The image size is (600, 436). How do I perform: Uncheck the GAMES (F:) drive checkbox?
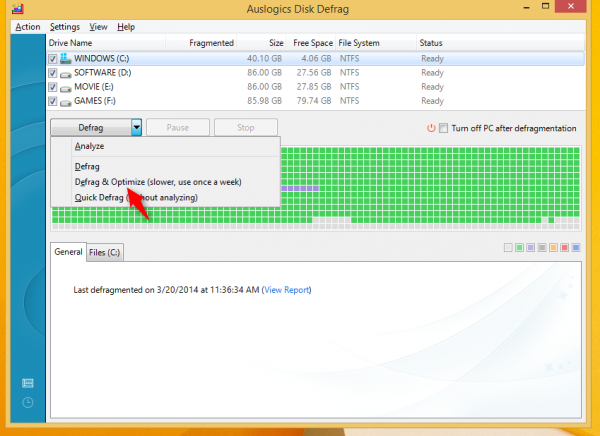pos(52,101)
